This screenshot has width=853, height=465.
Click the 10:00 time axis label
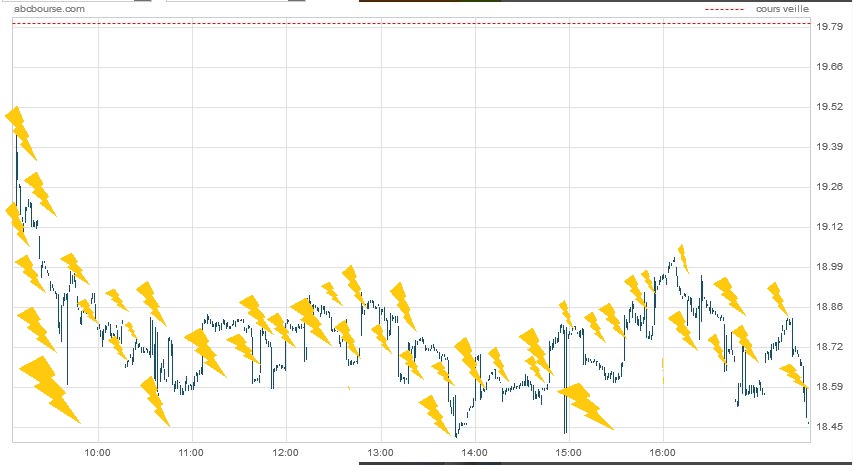97,452
